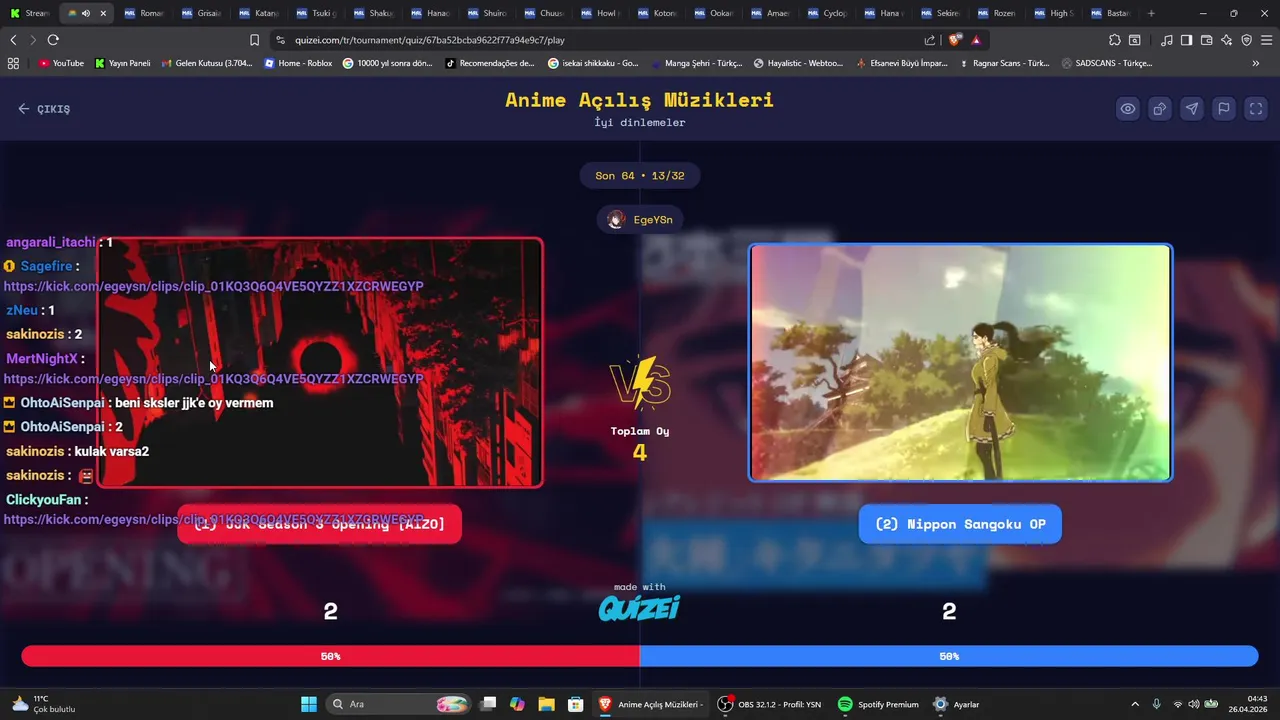Switch to the Stream browser tab
Screen dimensions: 1280x720
click(30, 13)
